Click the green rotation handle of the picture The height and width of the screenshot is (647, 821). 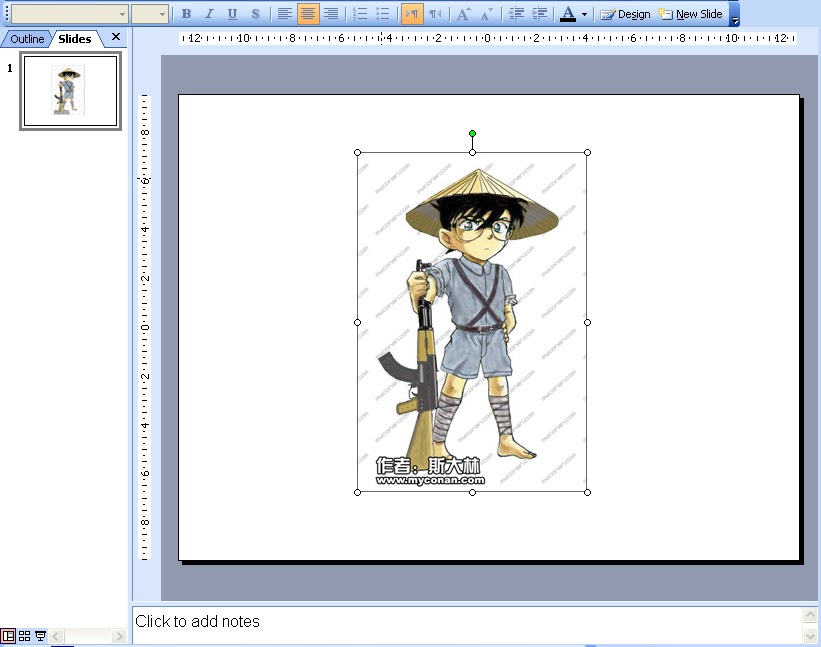coord(472,133)
